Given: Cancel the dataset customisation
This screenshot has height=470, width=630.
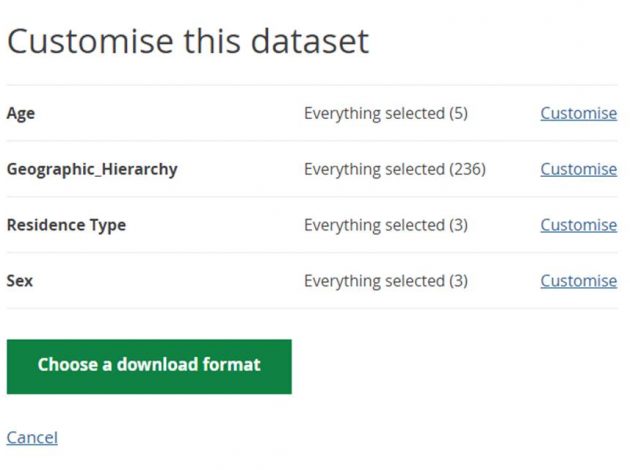Looking at the screenshot, I should (32, 437).
